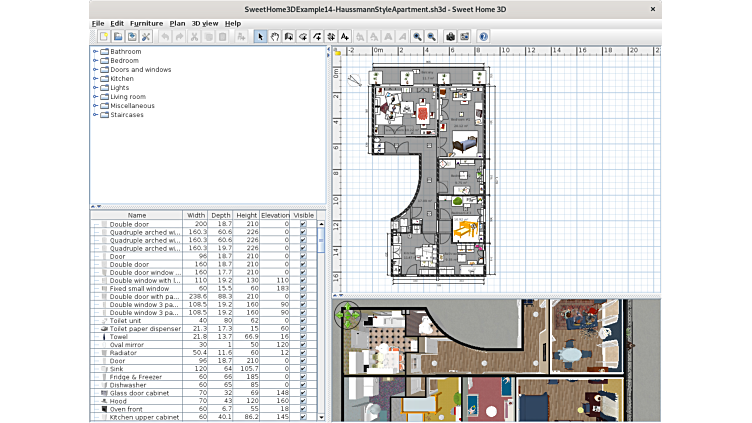Open the 3D view menu
Screen dimensions: 752x423
coord(205,23)
